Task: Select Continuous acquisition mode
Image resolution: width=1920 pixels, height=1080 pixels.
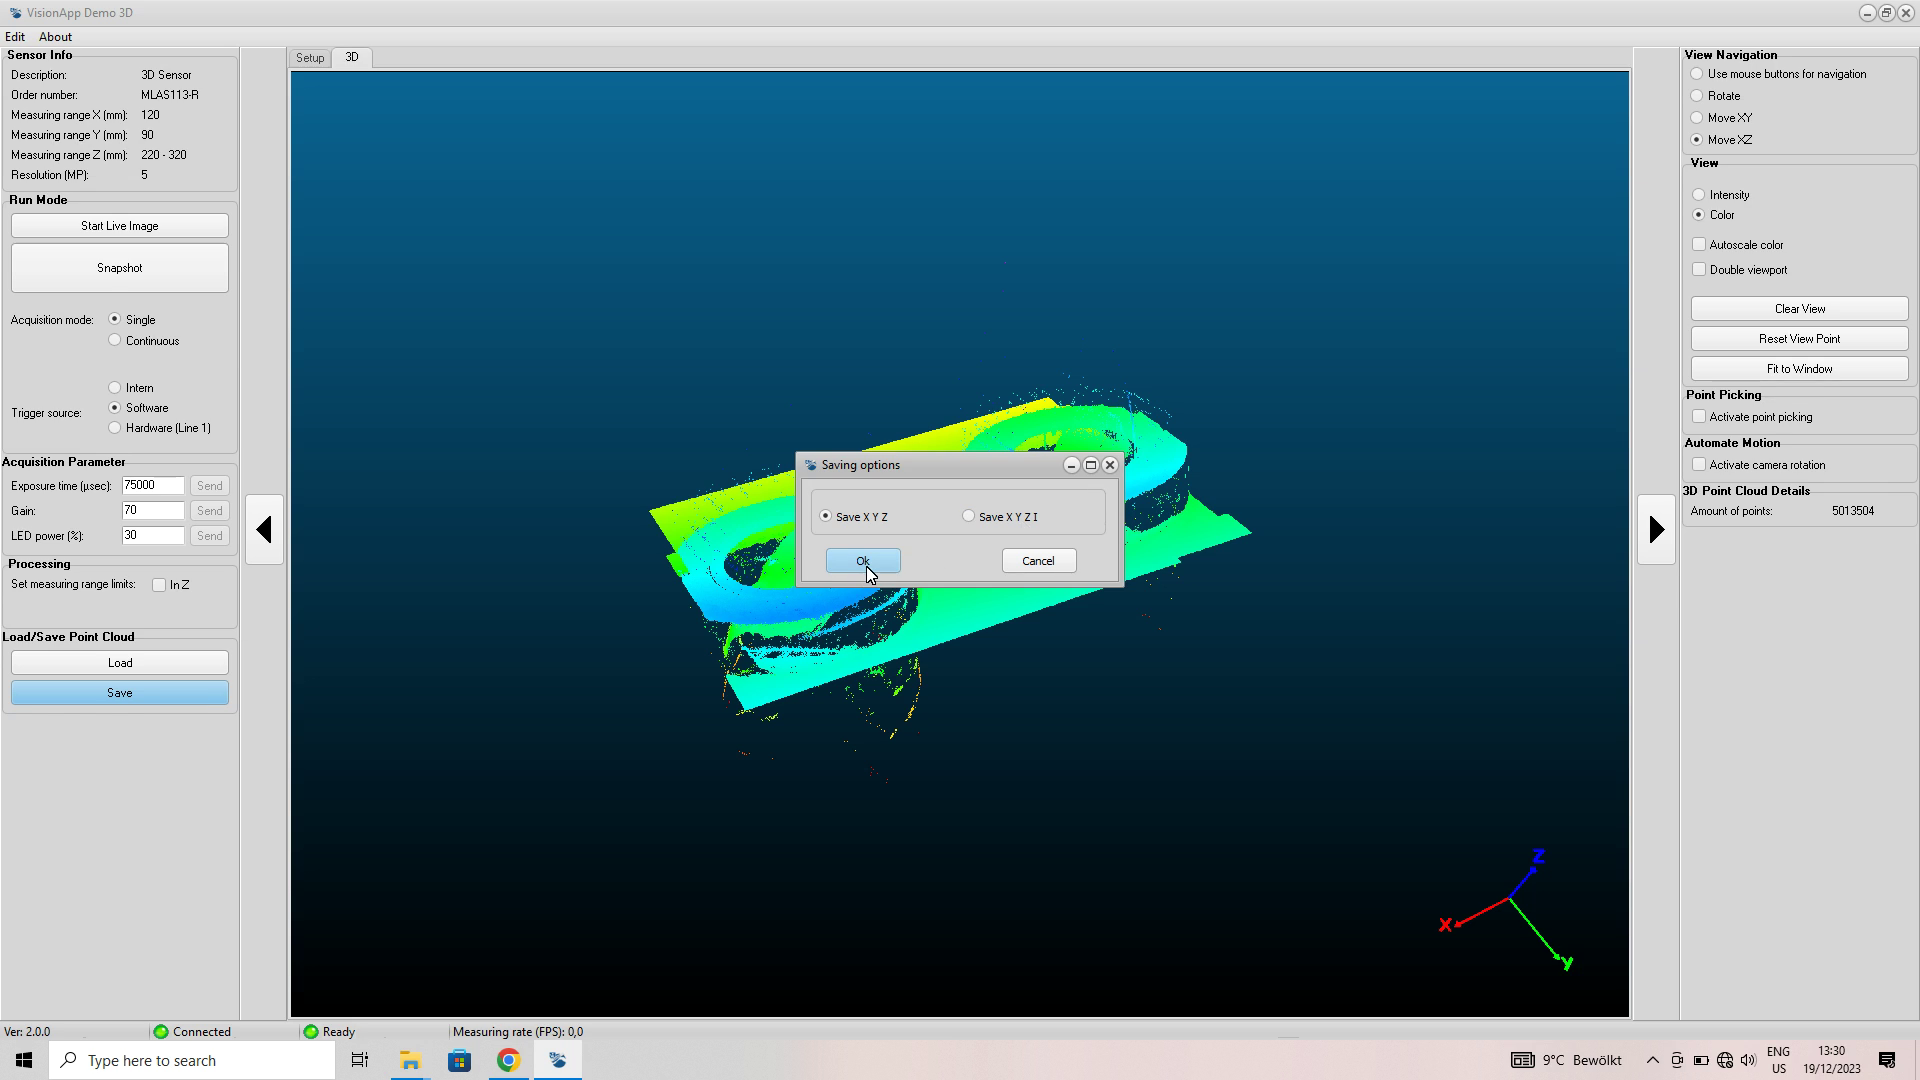Action: tap(115, 340)
